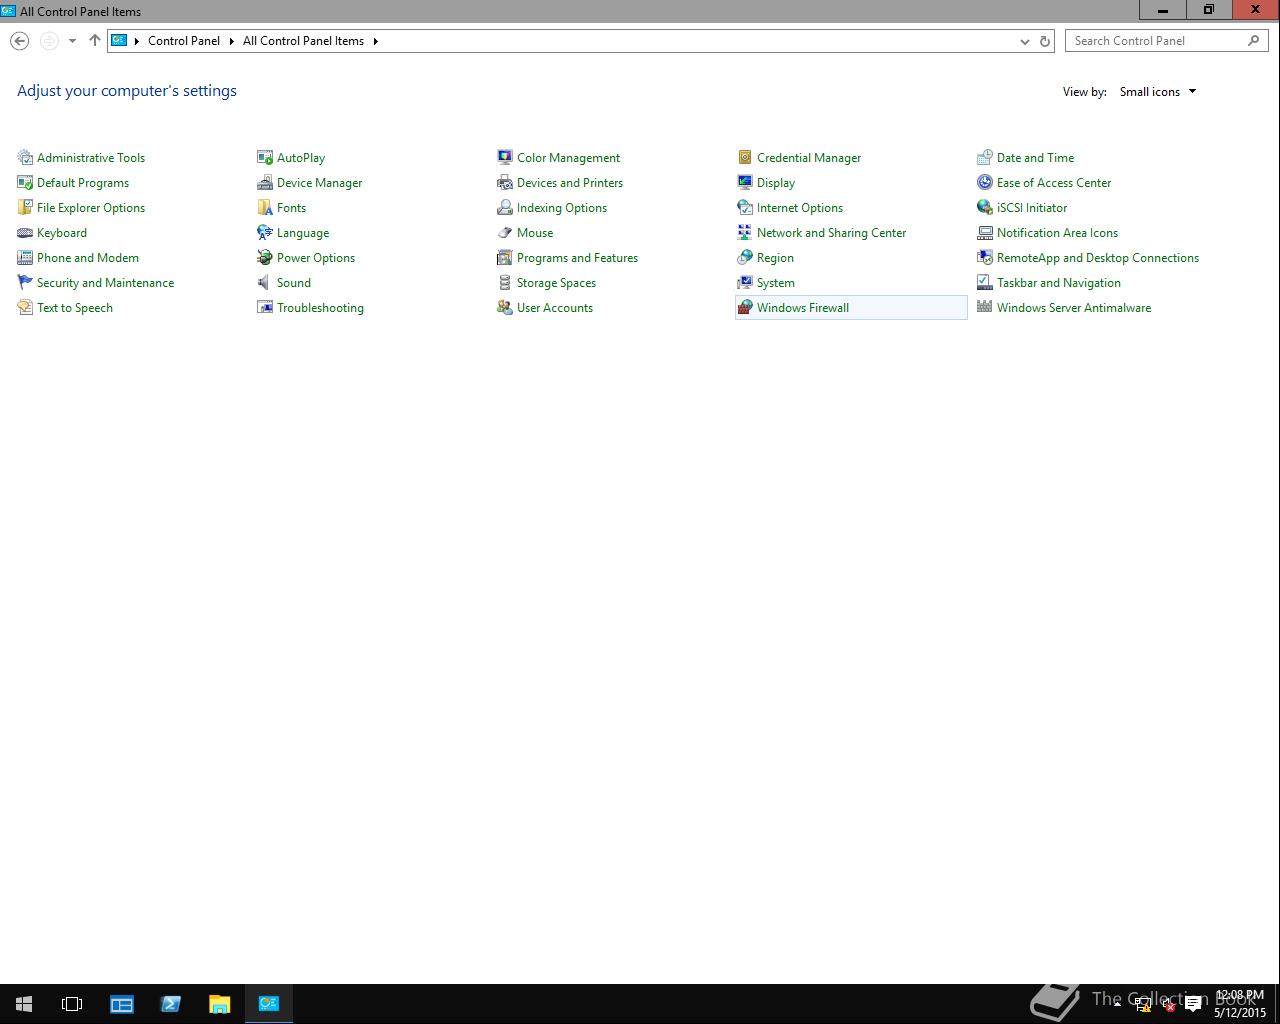
Task: Click the Default Programs icon
Action: coord(25,182)
